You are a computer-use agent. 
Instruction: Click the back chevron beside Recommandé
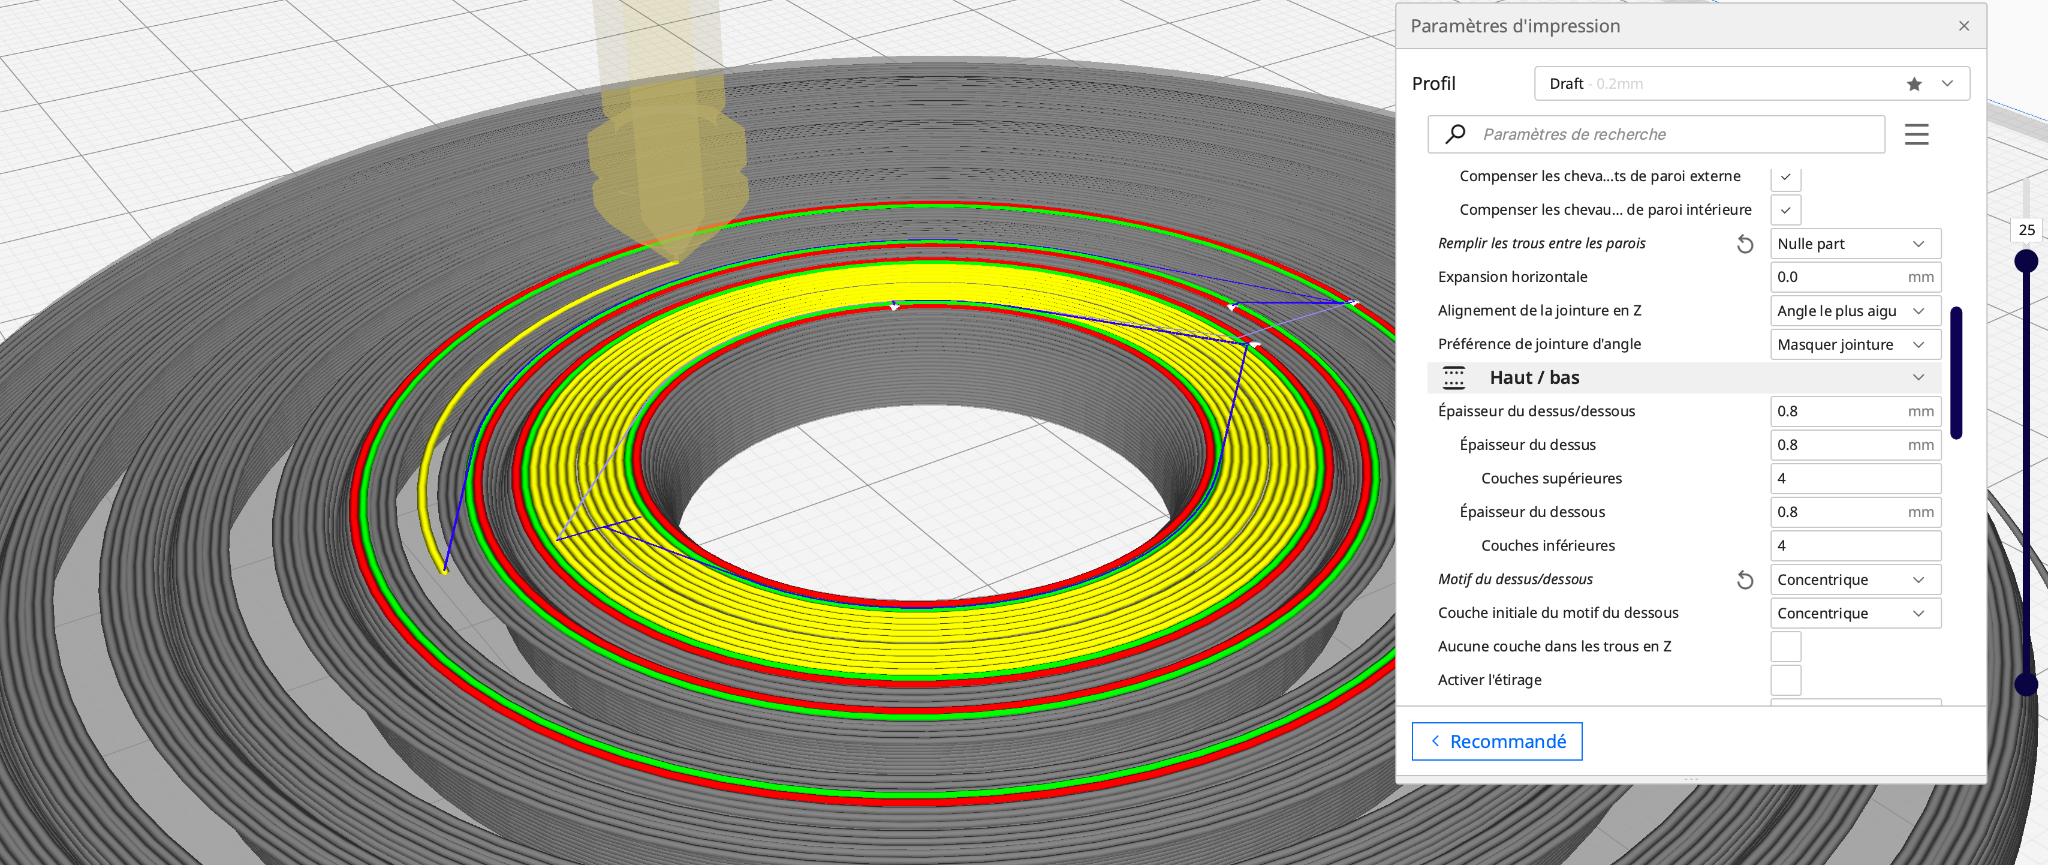pos(1436,741)
